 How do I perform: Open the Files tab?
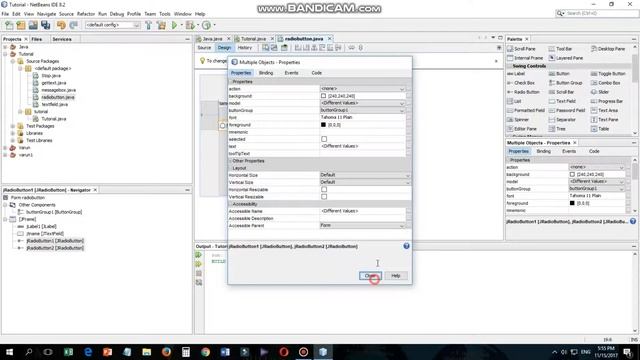(x=37, y=39)
